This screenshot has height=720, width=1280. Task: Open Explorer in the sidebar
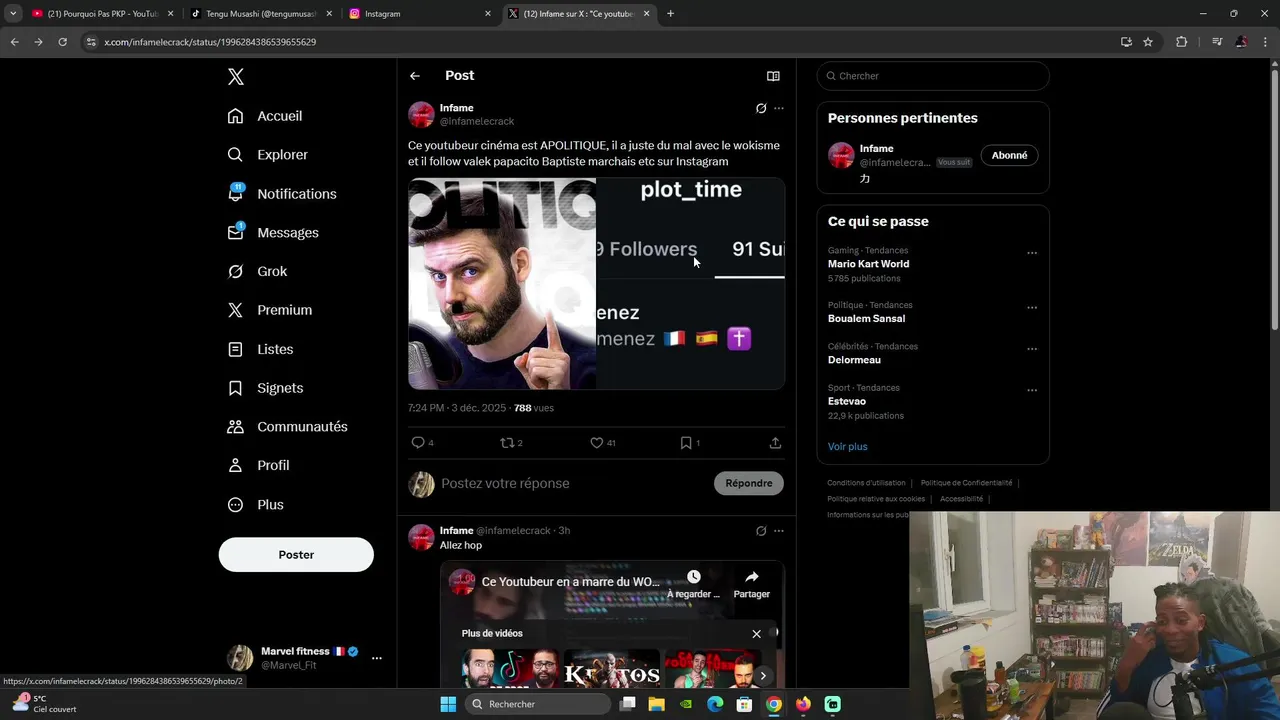pos(267,155)
